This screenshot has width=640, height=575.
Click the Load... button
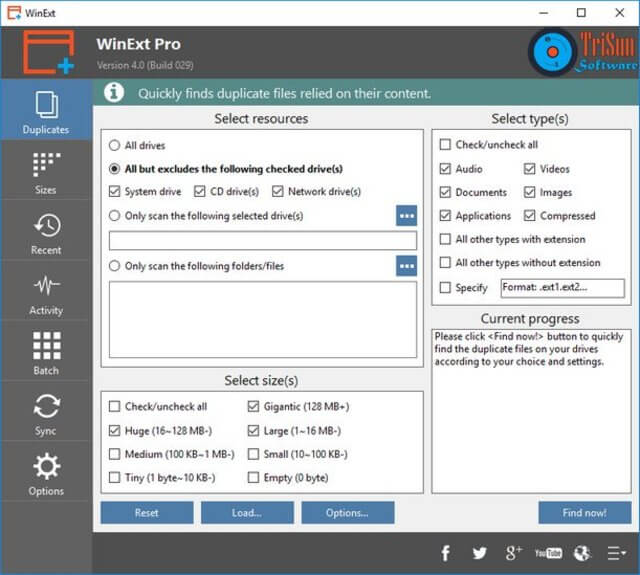pos(247,513)
